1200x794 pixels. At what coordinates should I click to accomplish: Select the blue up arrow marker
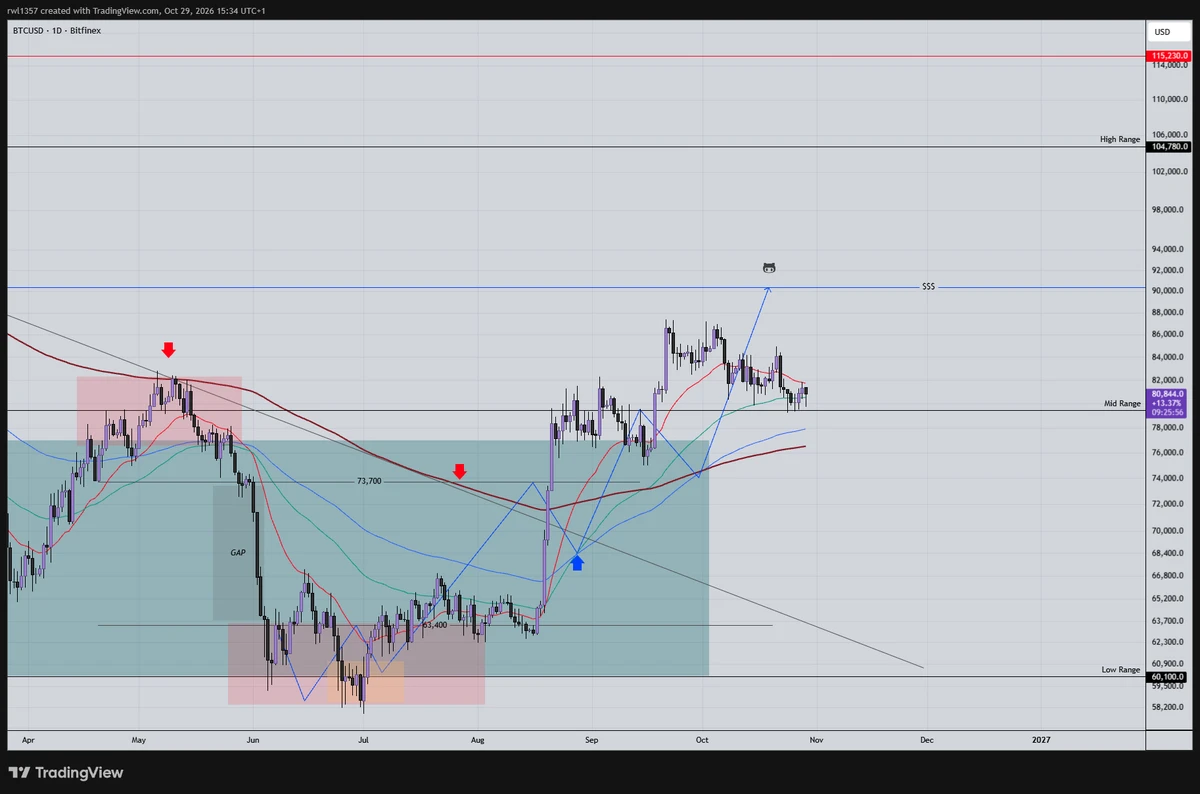pyautogui.click(x=577, y=563)
